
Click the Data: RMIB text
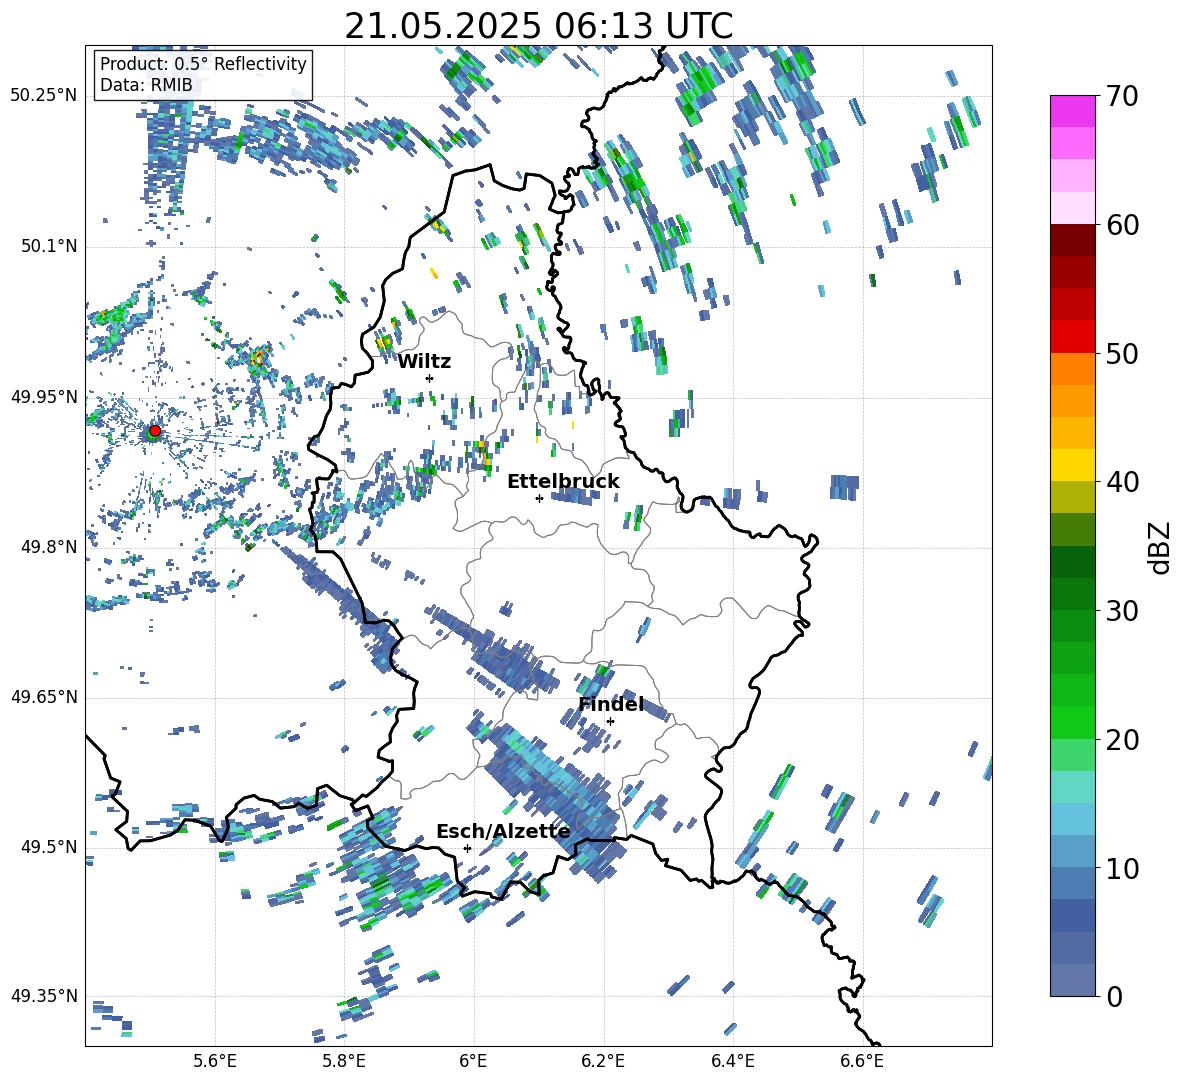tap(146, 85)
